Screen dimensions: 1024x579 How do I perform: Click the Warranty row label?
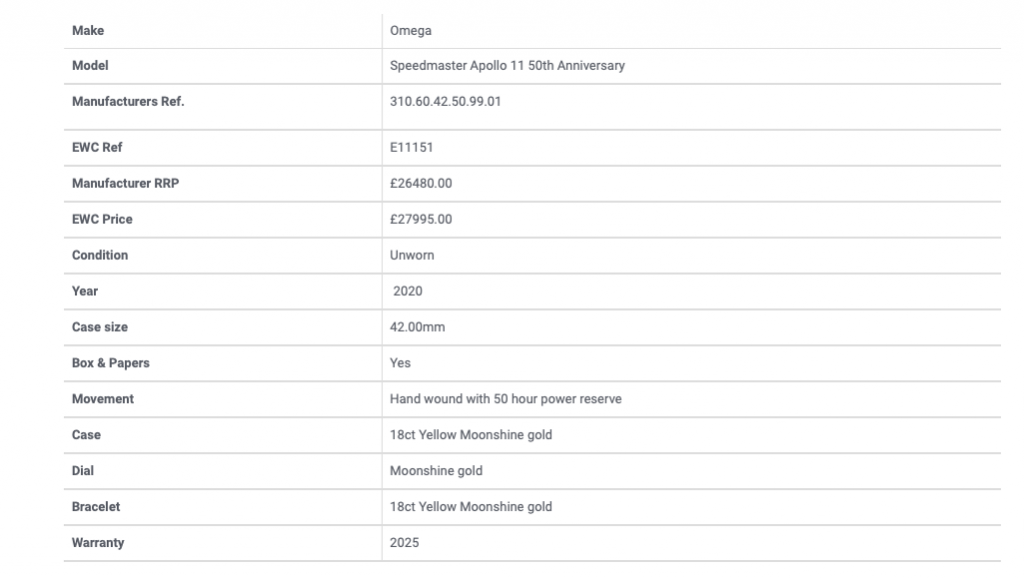98,542
